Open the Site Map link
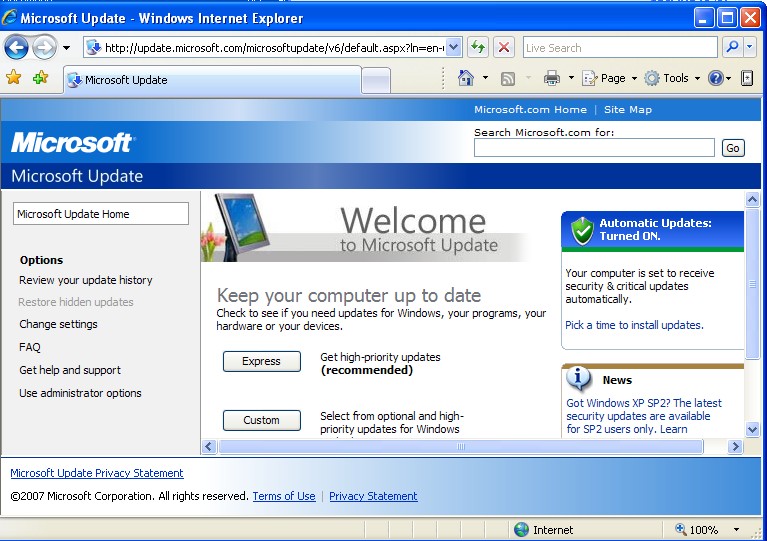The height and width of the screenshot is (541, 767). [628, 110]
